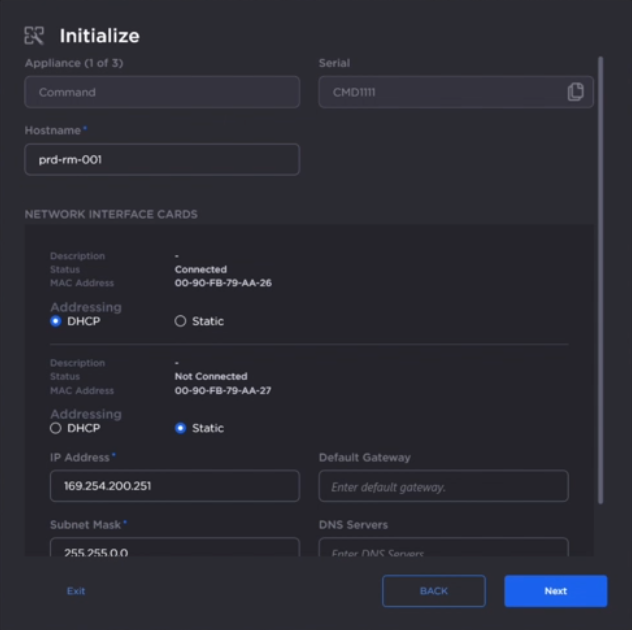Click the Subnet Mask input field
Viewport: 632px width, 630px height.
[174, 548]
